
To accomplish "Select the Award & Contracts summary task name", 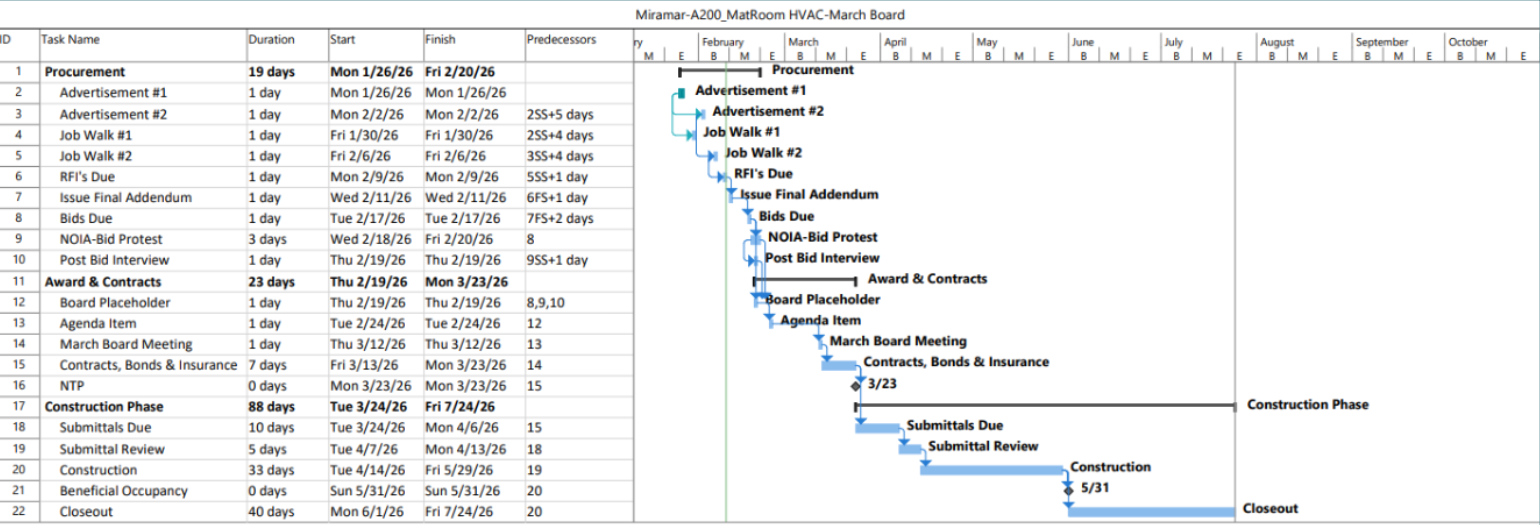I will point(103,282).
